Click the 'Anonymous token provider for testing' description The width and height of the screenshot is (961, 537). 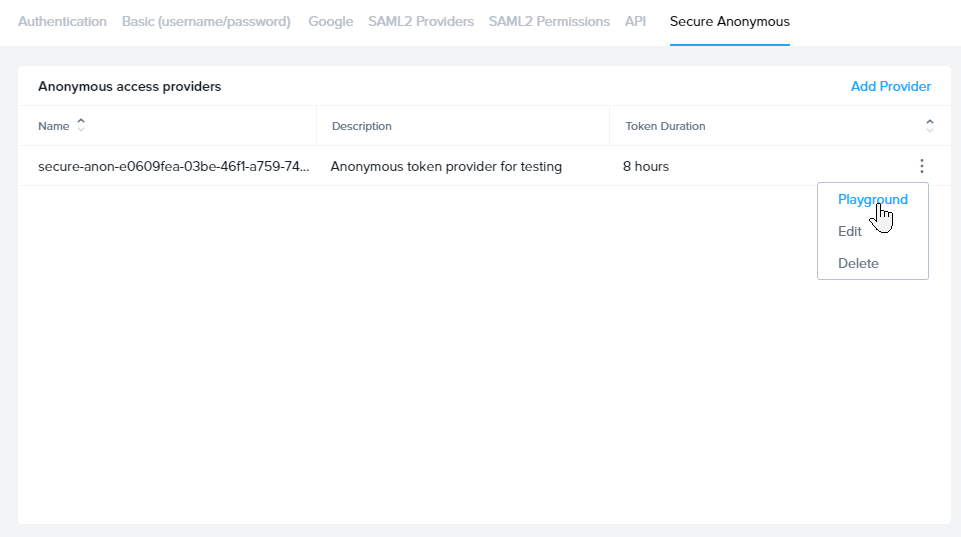tap(446, 166)
